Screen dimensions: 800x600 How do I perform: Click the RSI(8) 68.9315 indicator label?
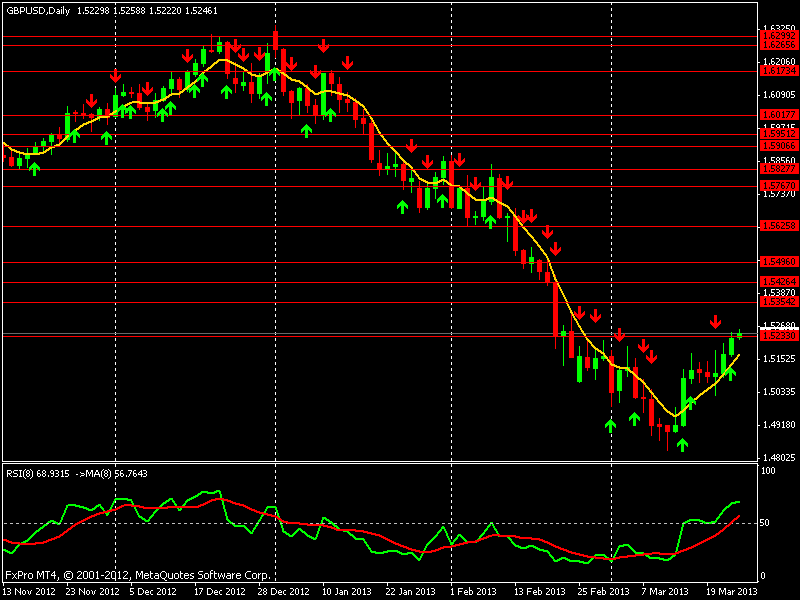[x=38, y=474]
